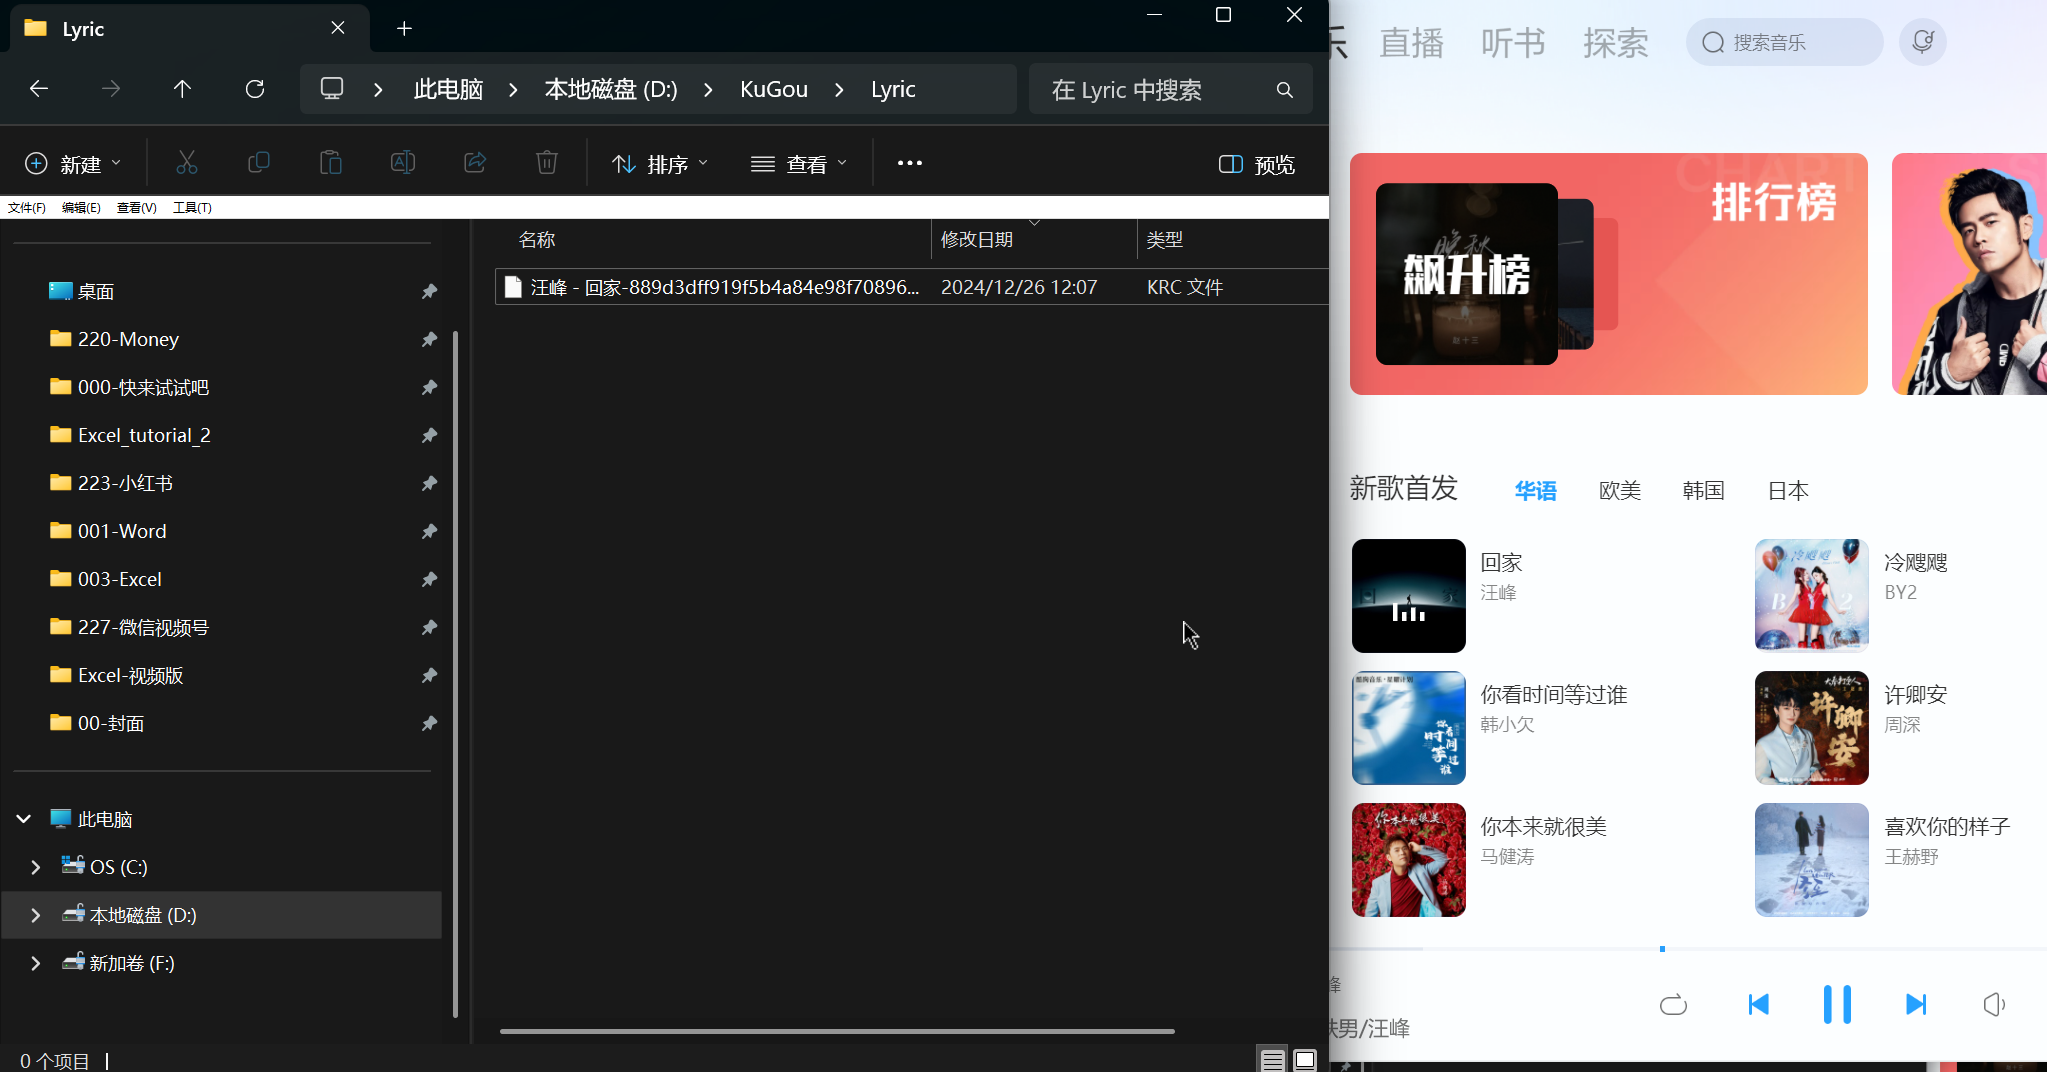Open KuGou 听书 section
This screenshot has width=2047, height=1072.
coord(1513,43)
